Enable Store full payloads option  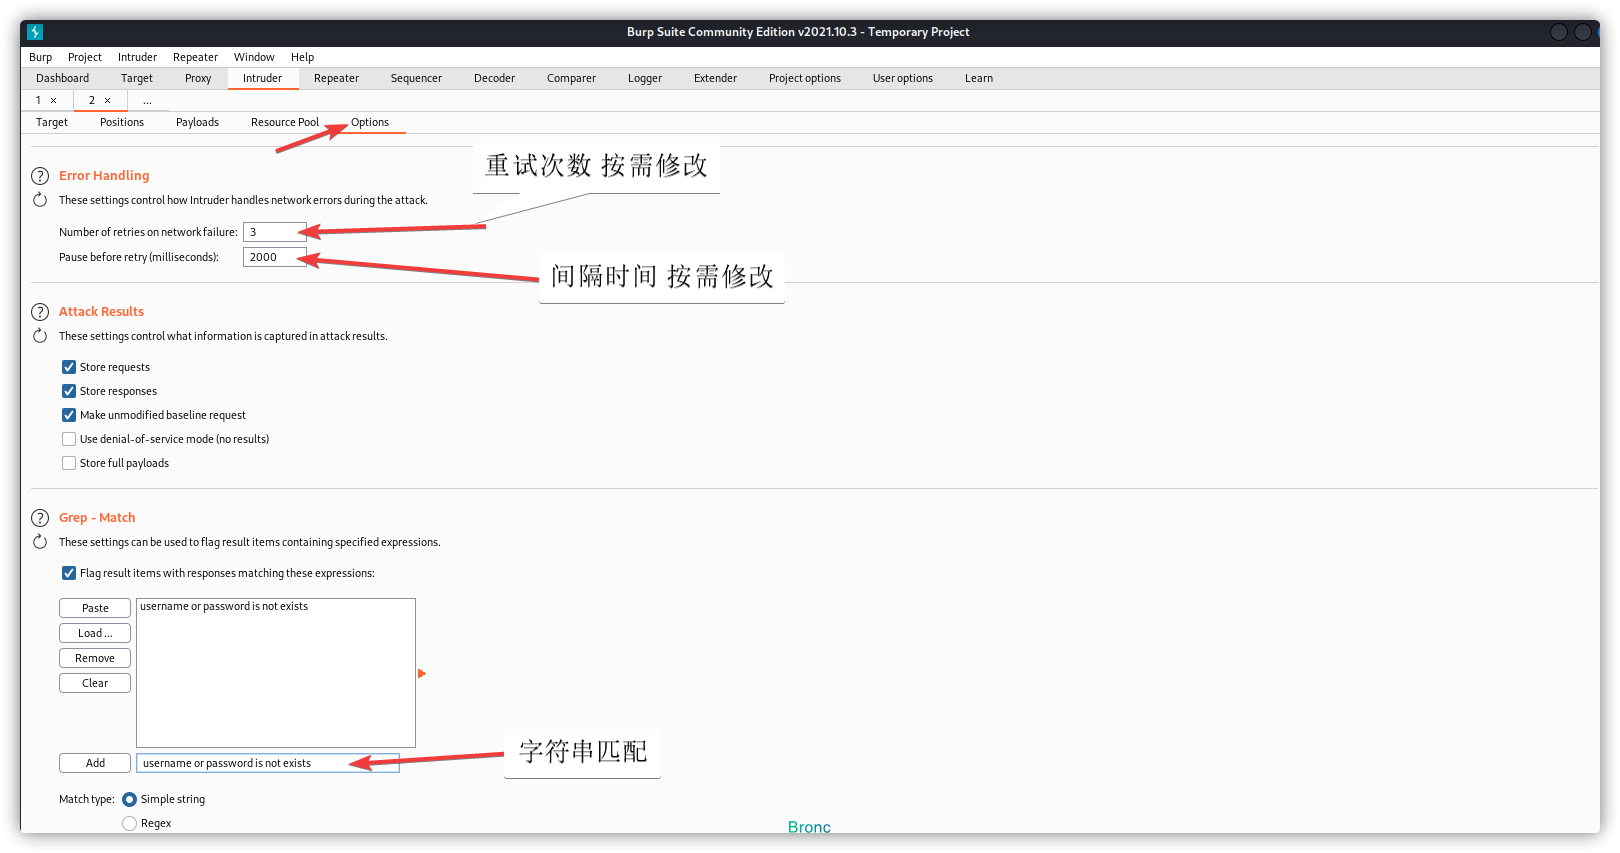pyautogui.click(x=69, y=463)
